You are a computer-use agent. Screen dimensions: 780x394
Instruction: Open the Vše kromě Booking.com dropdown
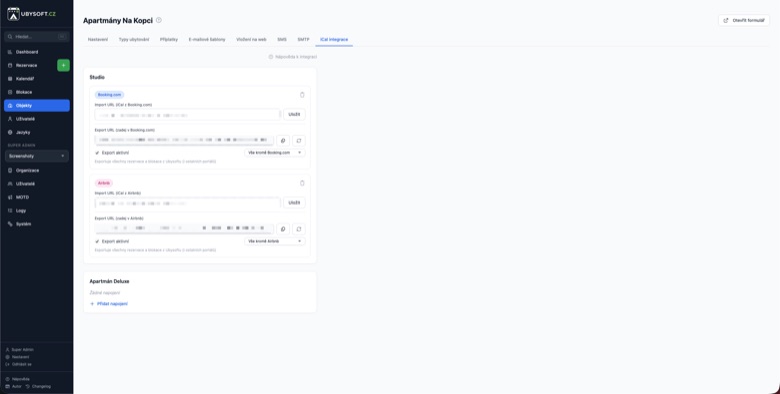(x=275, y=153)
